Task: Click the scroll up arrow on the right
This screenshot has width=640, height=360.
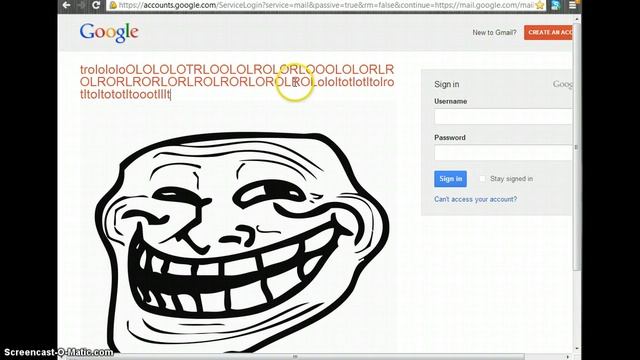Action: pyautogui.click(x=577, y=19)
